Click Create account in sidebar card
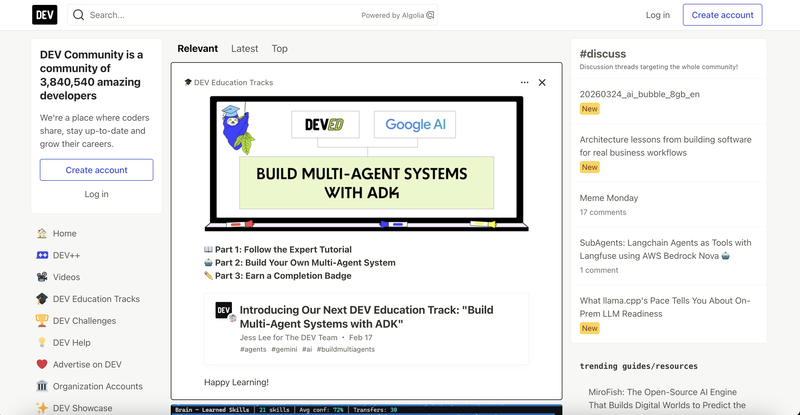The width and height of the screenshot is (800, 415). (x=96, y=170)
